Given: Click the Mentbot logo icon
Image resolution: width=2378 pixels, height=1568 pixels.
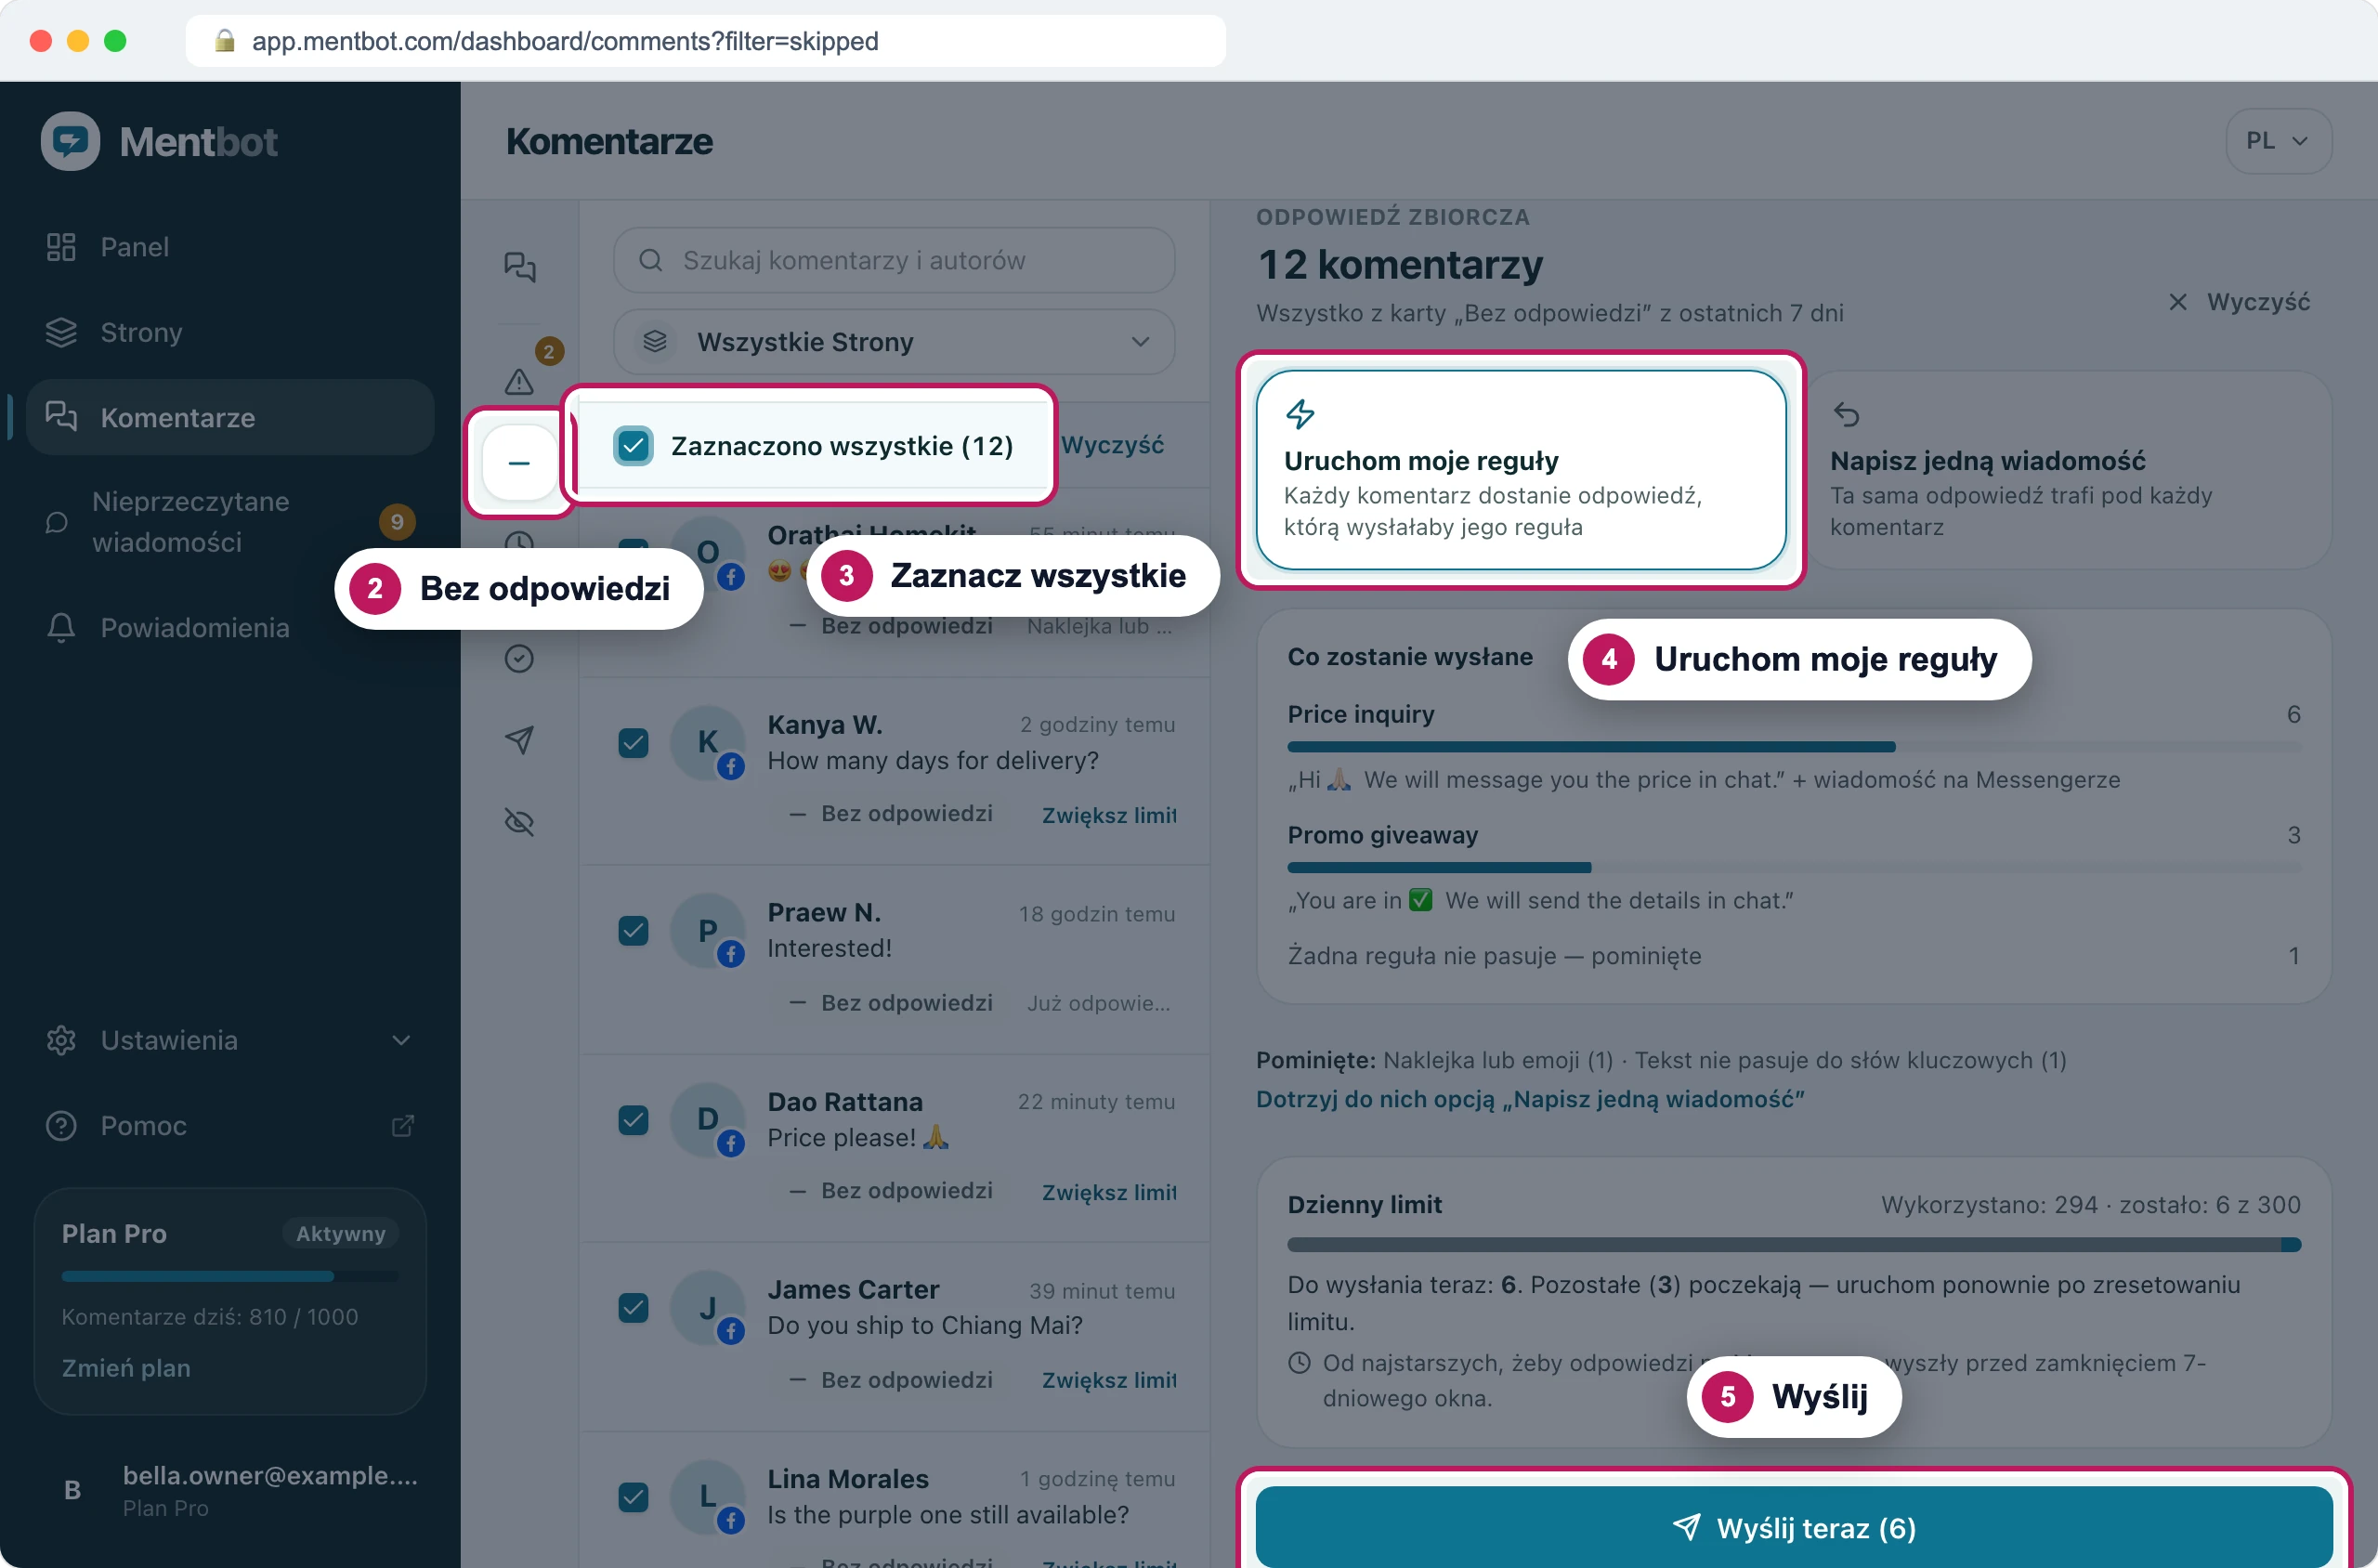Looking at the screenshot, I should pos(70,141).
